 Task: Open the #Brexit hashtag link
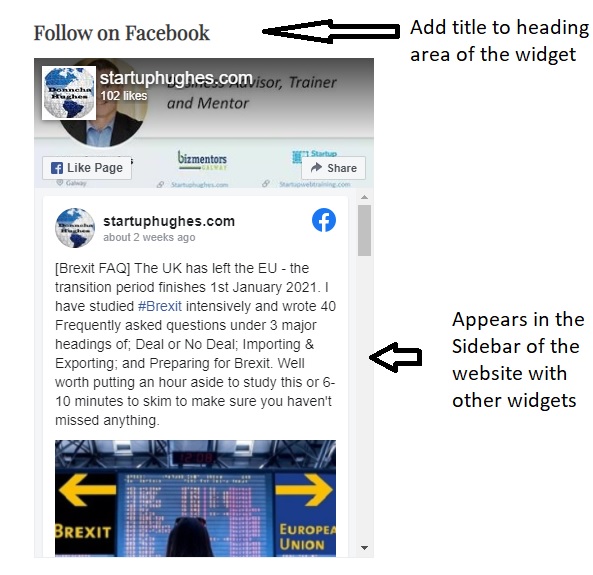(160, 306)
